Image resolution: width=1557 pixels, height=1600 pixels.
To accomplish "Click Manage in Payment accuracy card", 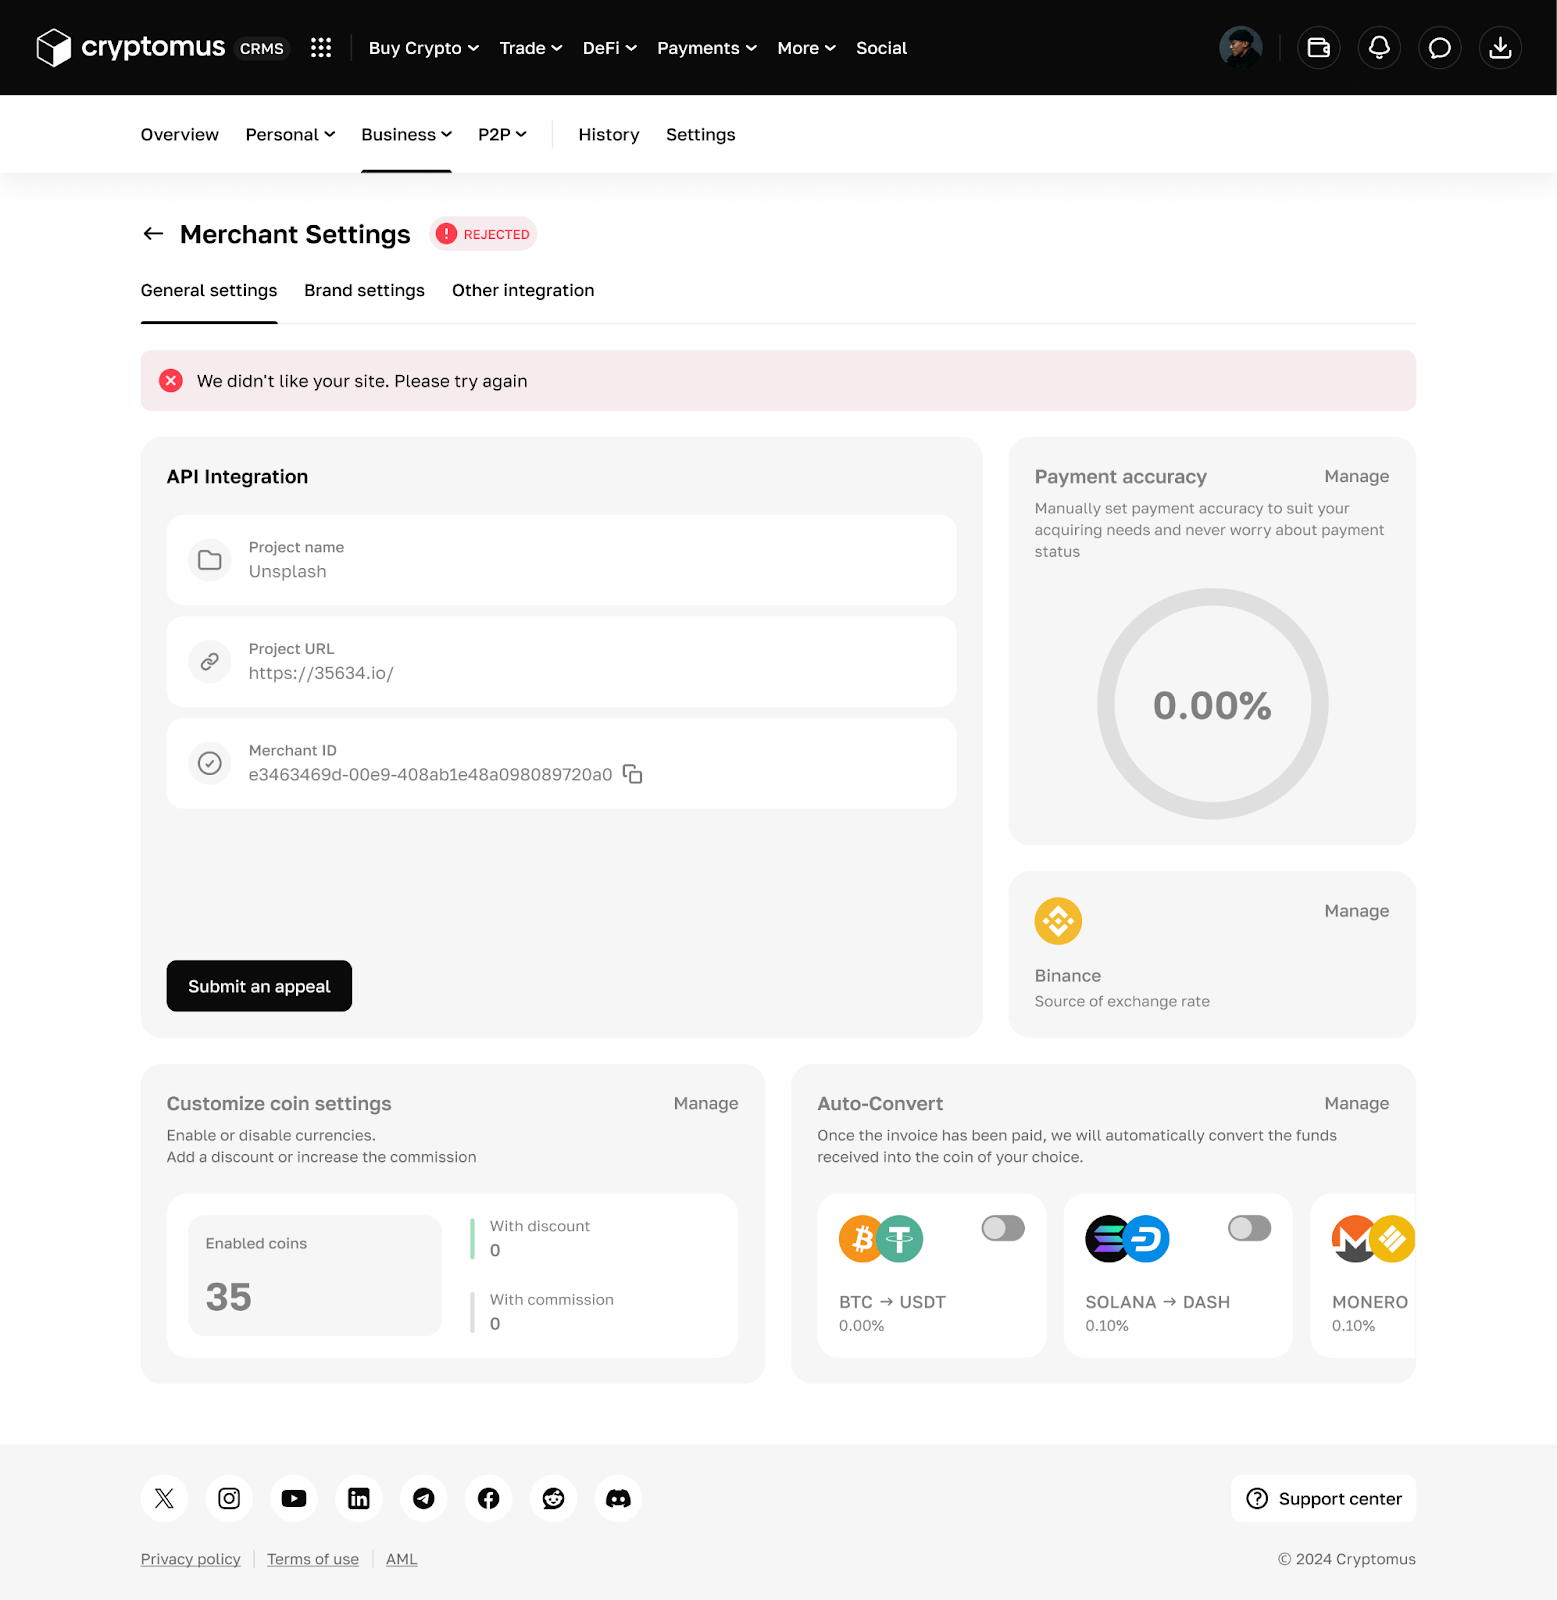I will 1356,477.
